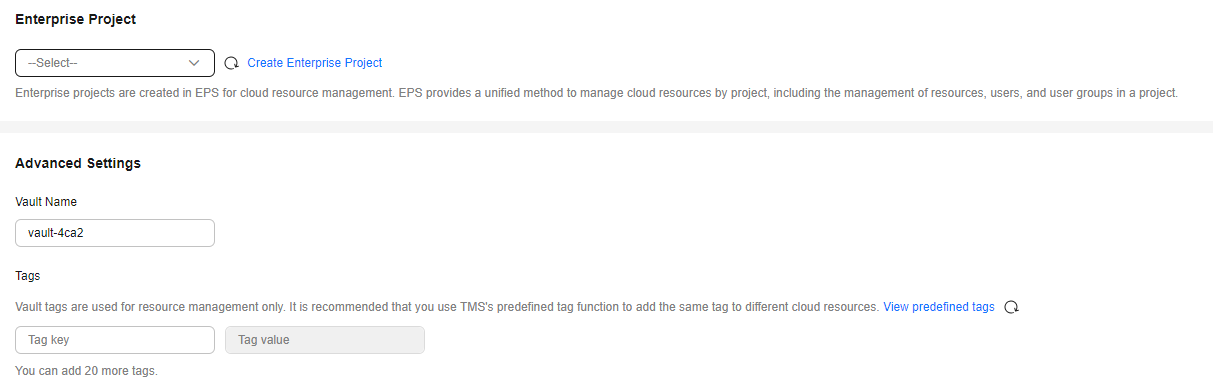Click the Vault Name field label
This screenshot has width=1213, height=384.
click(x=46, y=202)
